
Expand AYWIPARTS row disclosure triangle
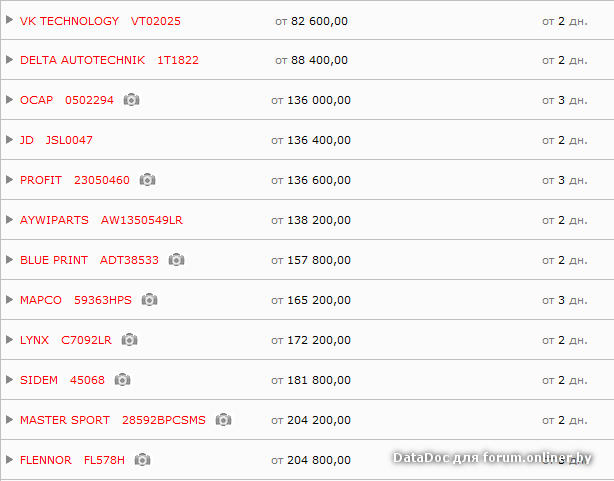click(10, 220)
